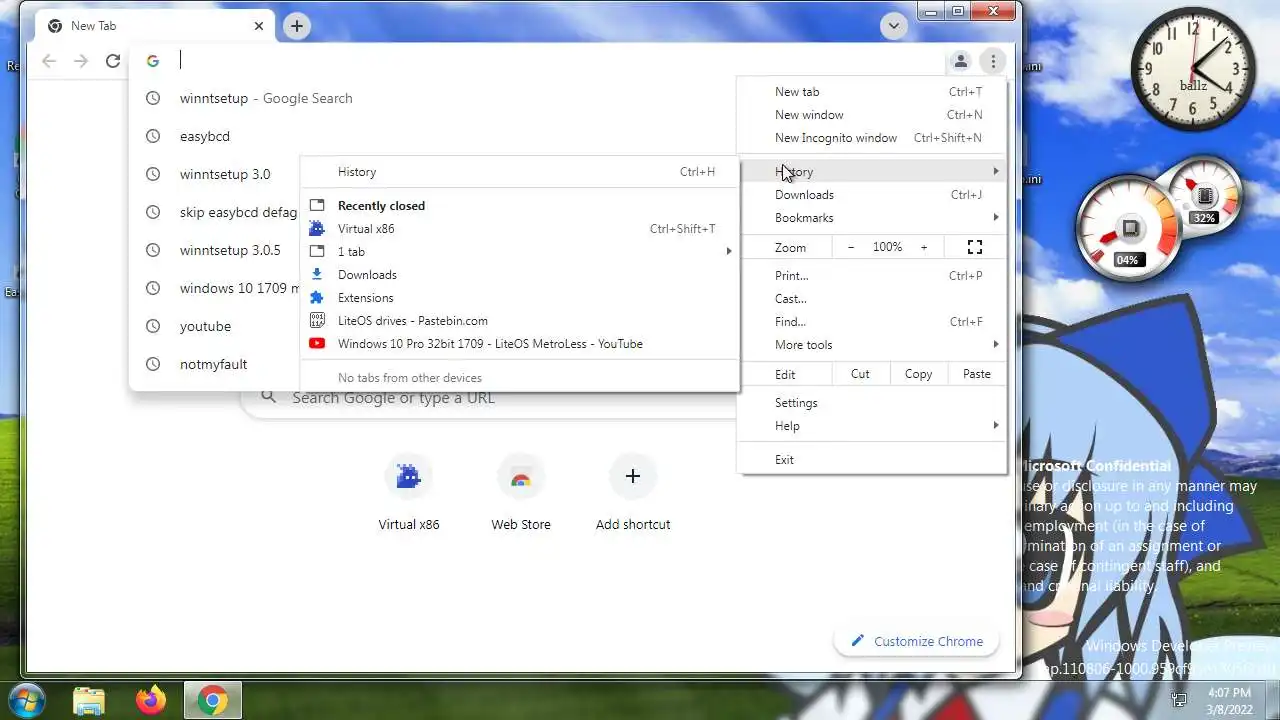The height and width of the screenshot is (720, 1280).
Task: Decrease zoom with the minus button
Action: [x=851, y=247]
